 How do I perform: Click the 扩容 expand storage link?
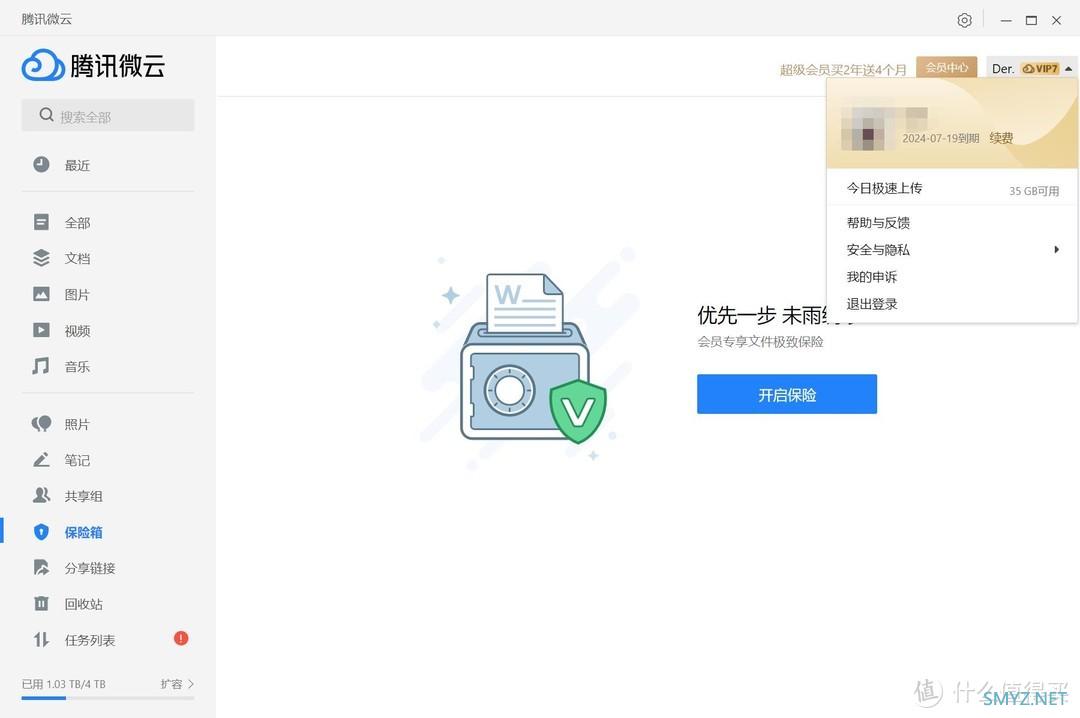click(172, 684)
